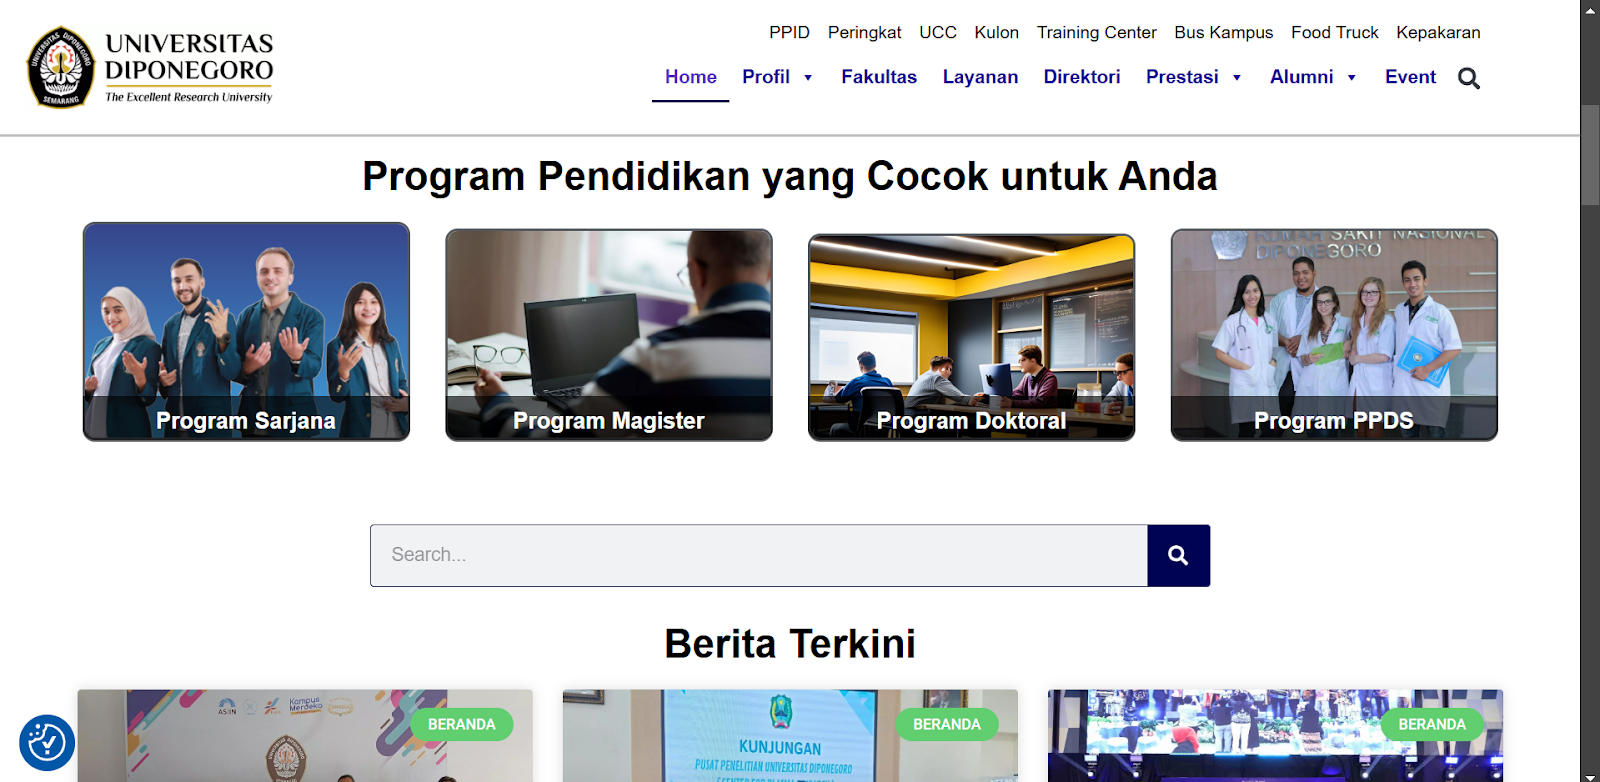The height and width of the screenshot is (782, 1600).
Task: Click the scrollbar up arrow
Action: click(1590, 9)
